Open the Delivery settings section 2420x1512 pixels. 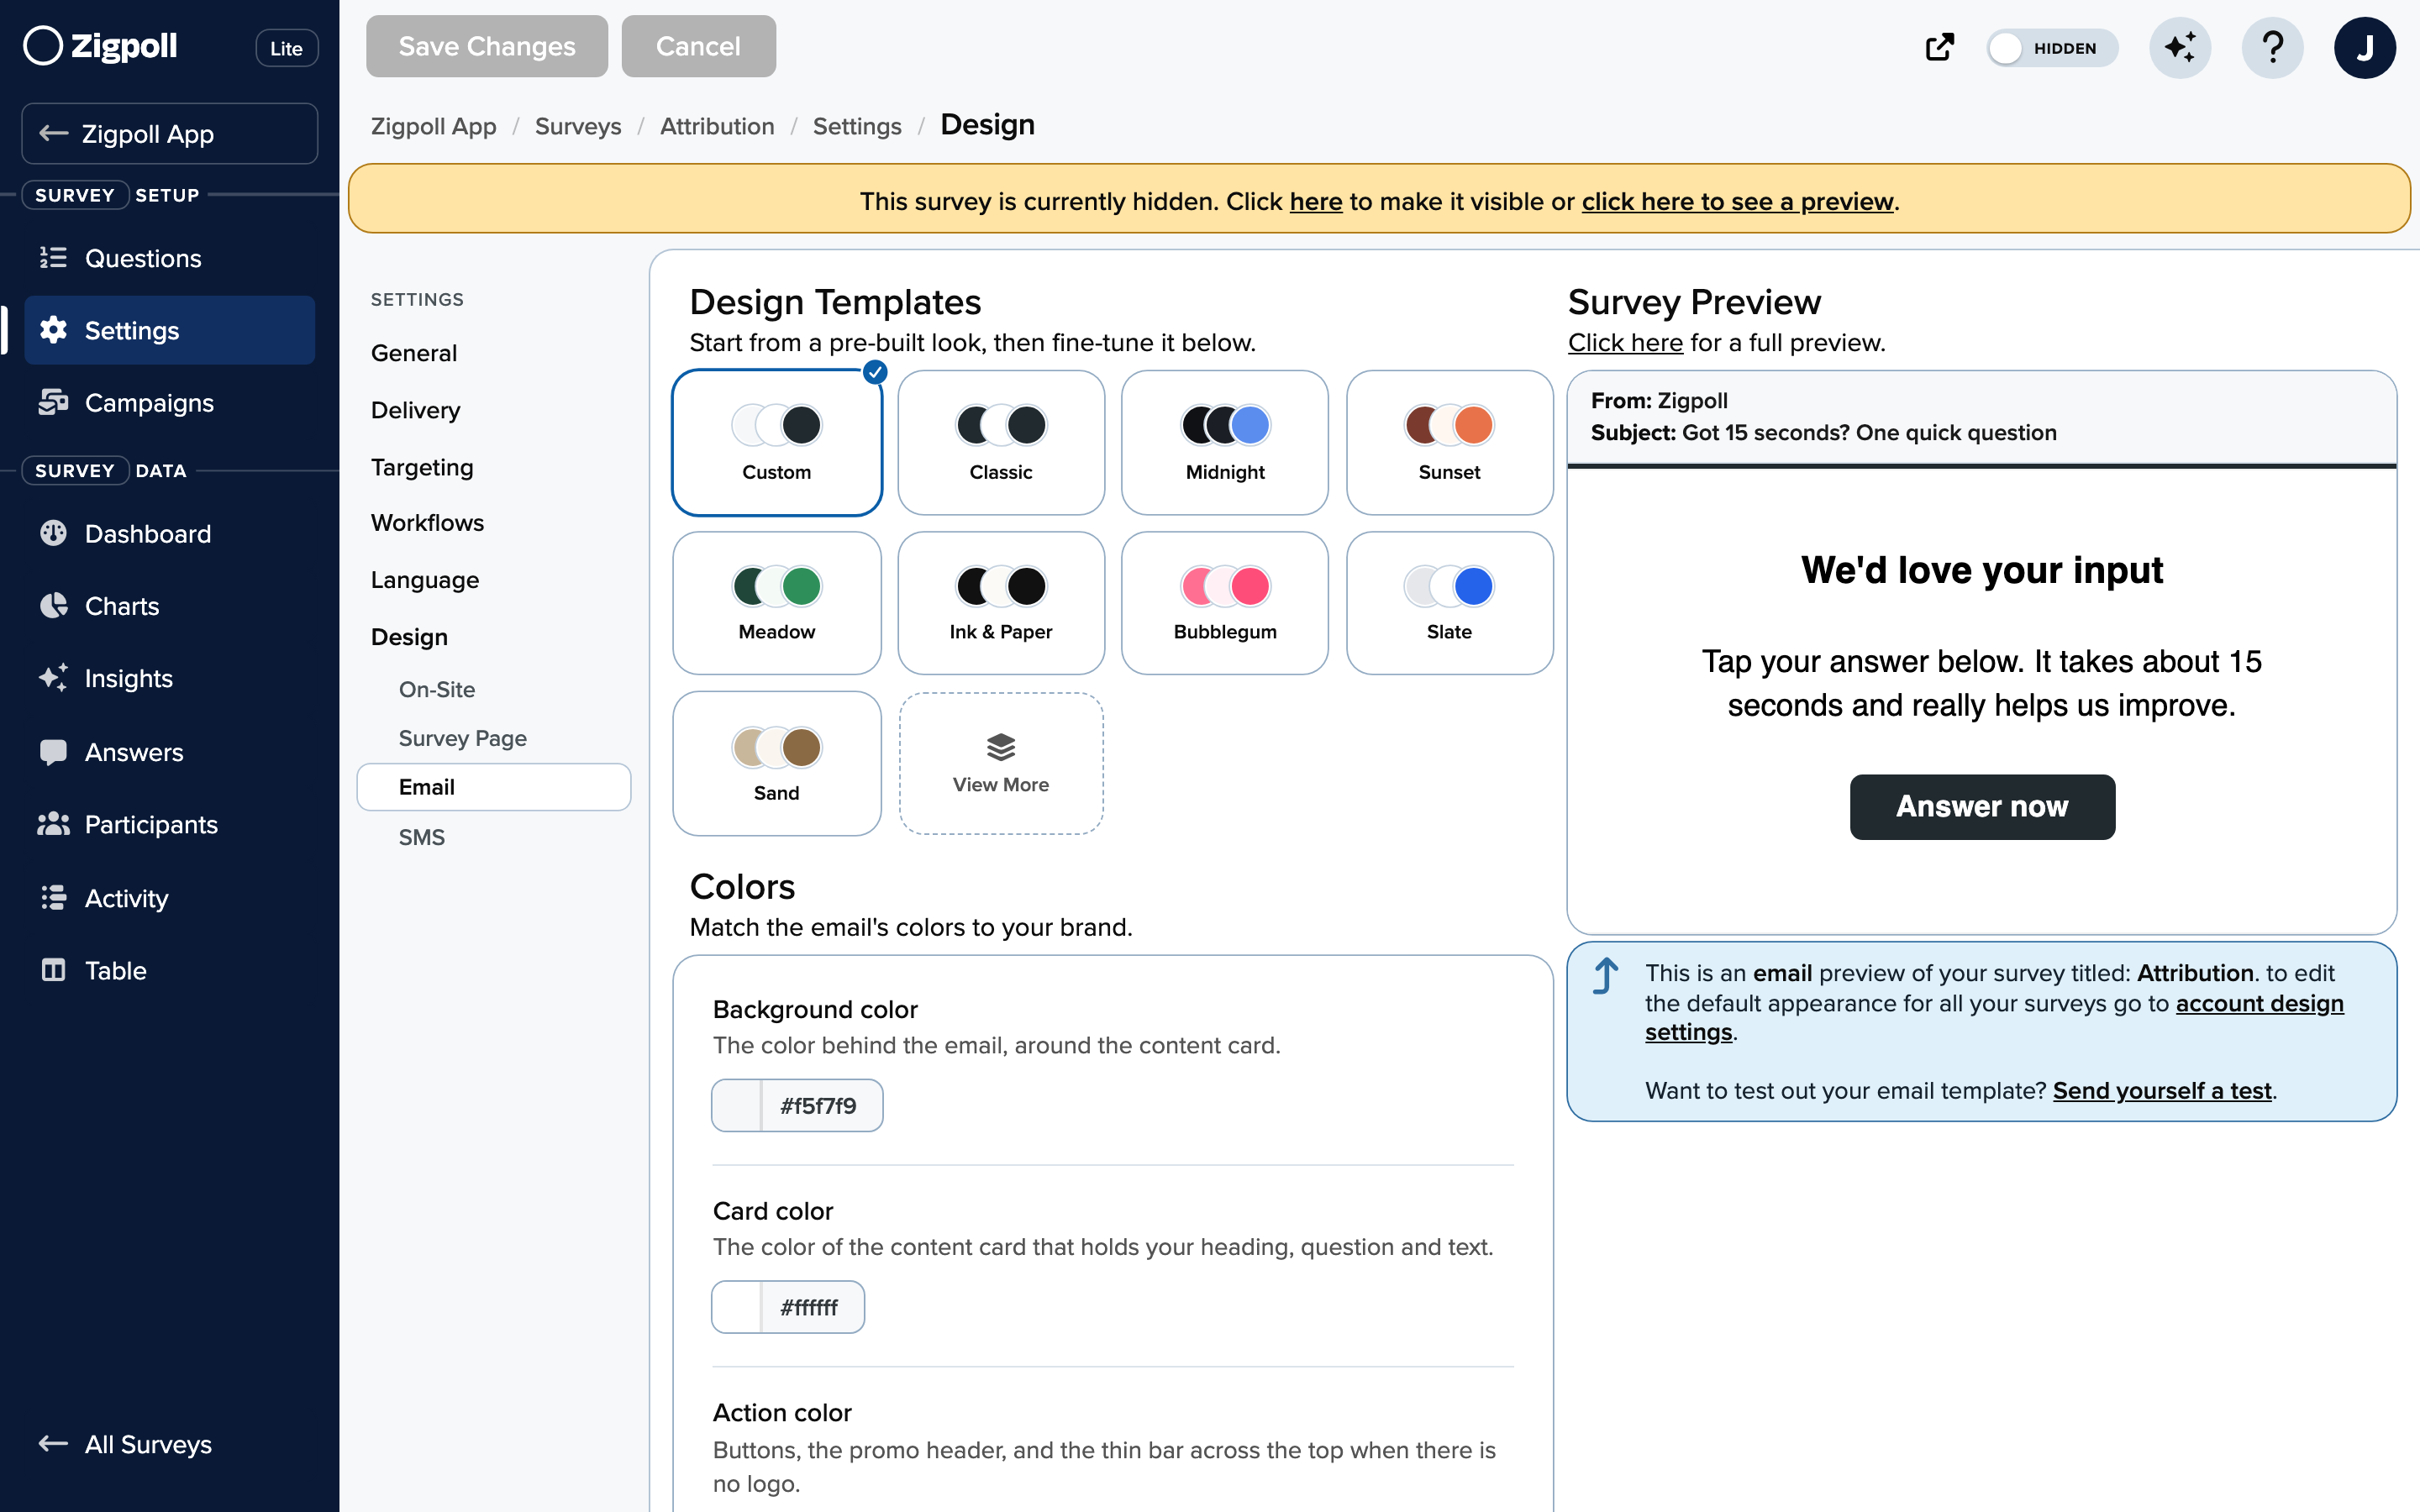point(415,410)
